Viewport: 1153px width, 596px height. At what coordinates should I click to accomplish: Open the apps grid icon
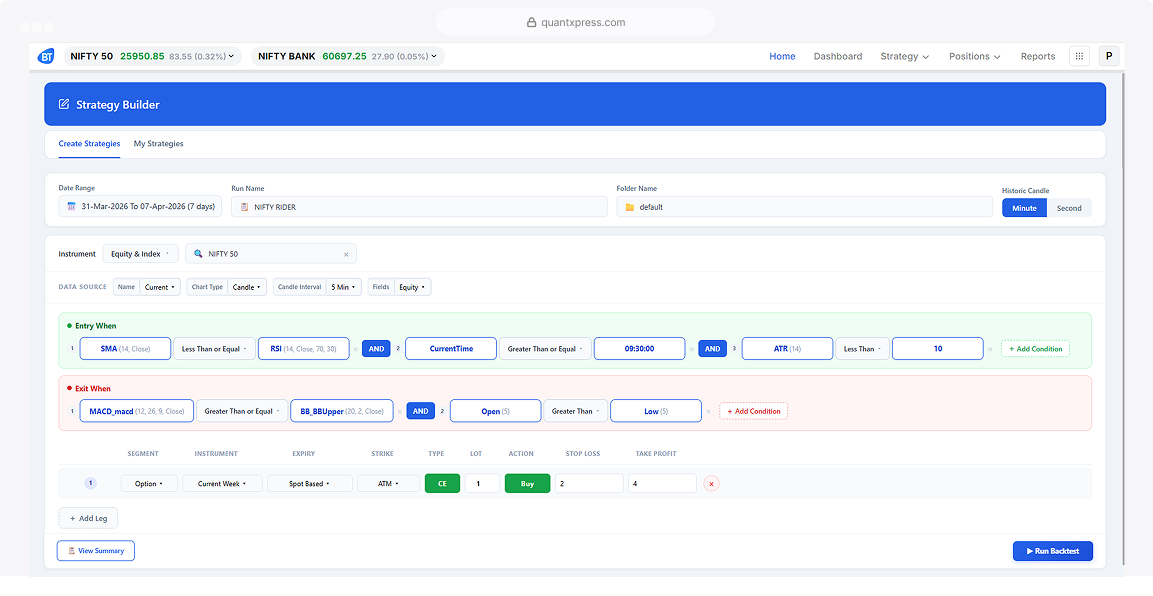click(x=1079, y=56)
